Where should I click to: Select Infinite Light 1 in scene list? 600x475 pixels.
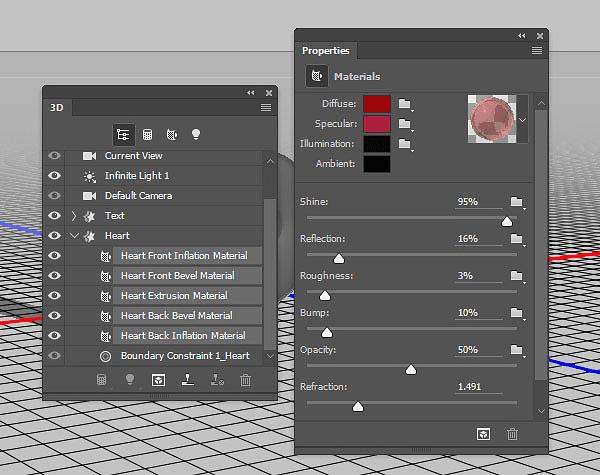[137, 176]
